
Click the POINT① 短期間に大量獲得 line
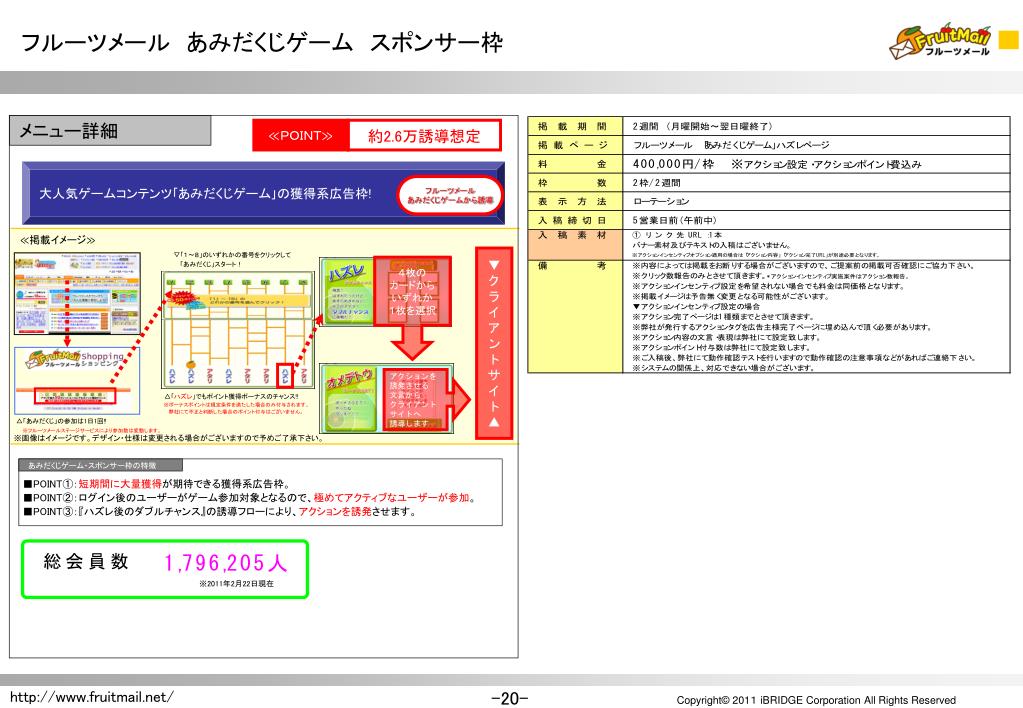point(157,484)
